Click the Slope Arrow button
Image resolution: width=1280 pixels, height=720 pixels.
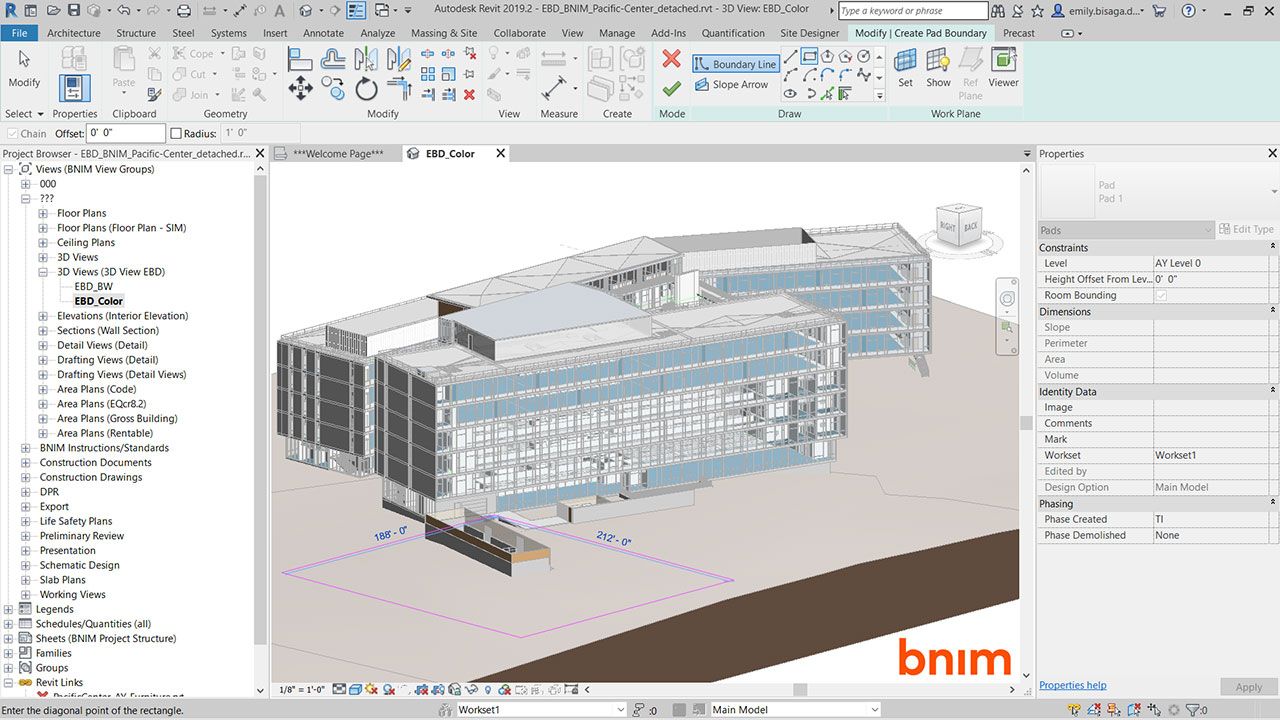[731, 85]
